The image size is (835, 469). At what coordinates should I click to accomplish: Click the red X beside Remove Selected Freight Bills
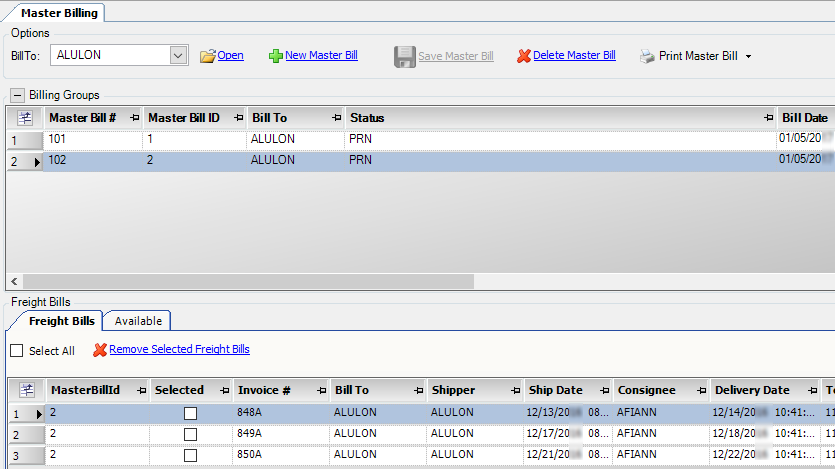click(x=100, y=350)
